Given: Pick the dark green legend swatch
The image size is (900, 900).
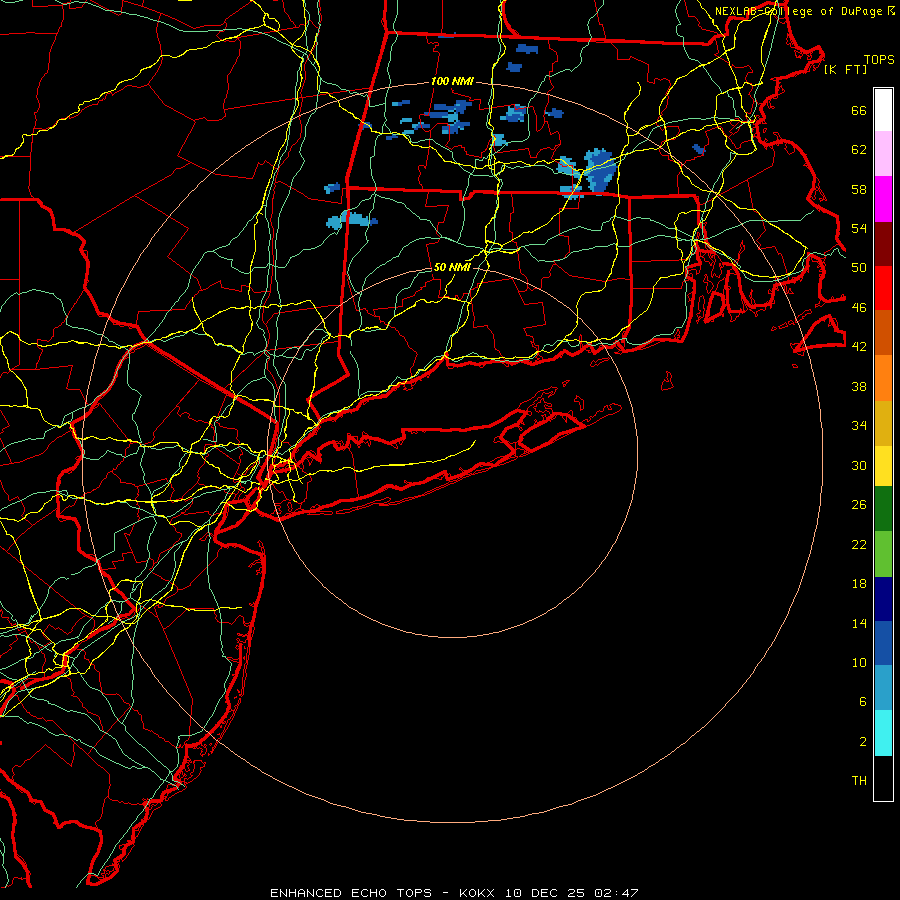Looking at the screenshot, I should click(883, 509).
